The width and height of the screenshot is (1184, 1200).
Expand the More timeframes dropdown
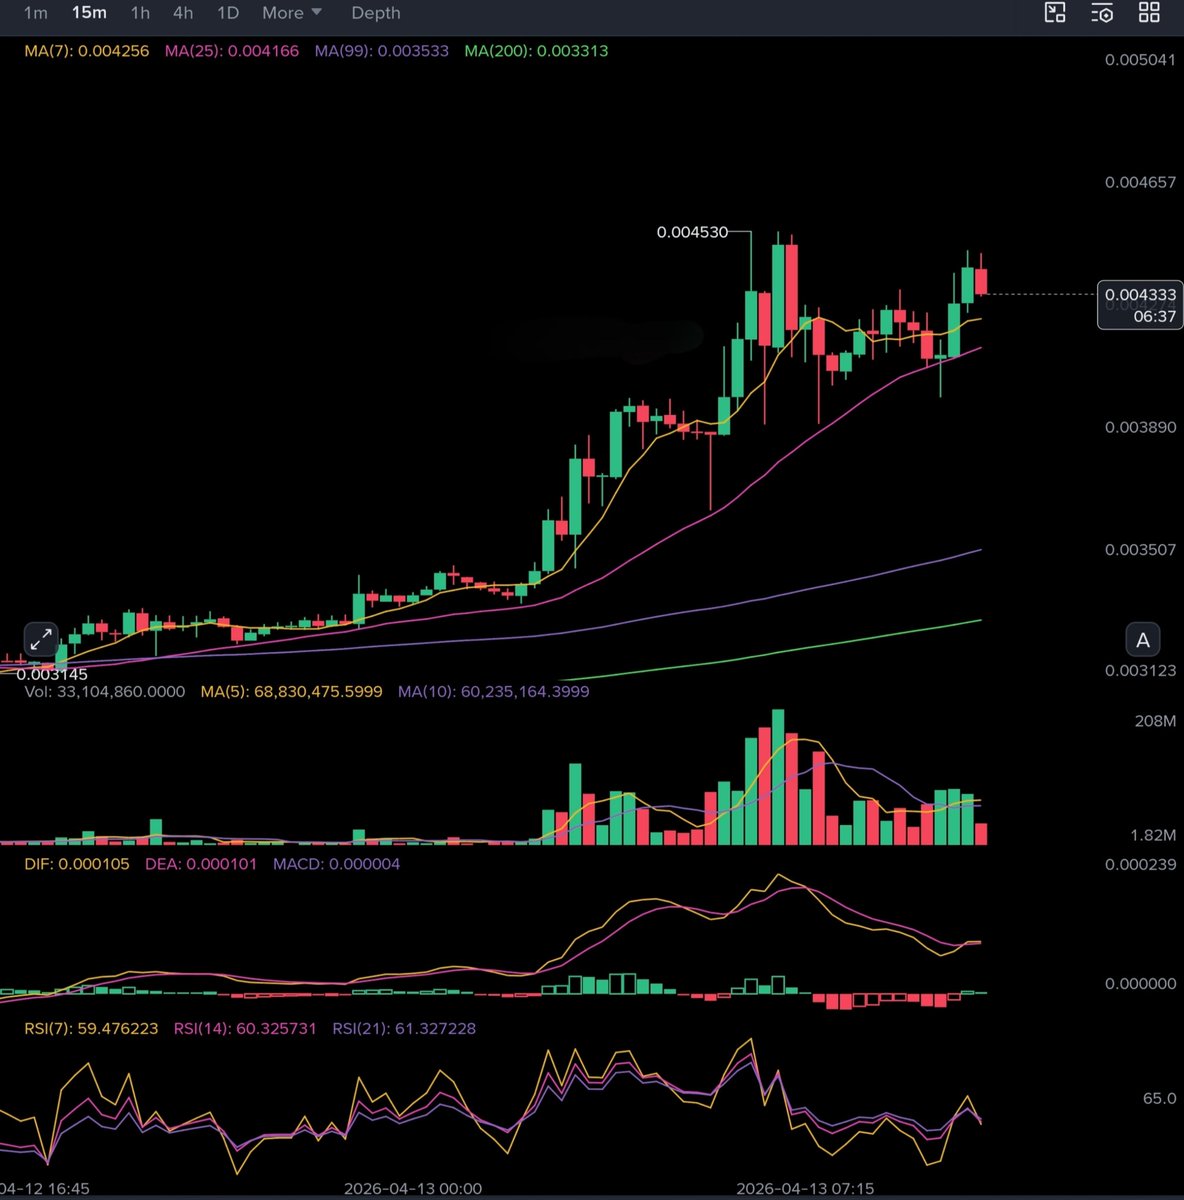(x=291, y=13)
